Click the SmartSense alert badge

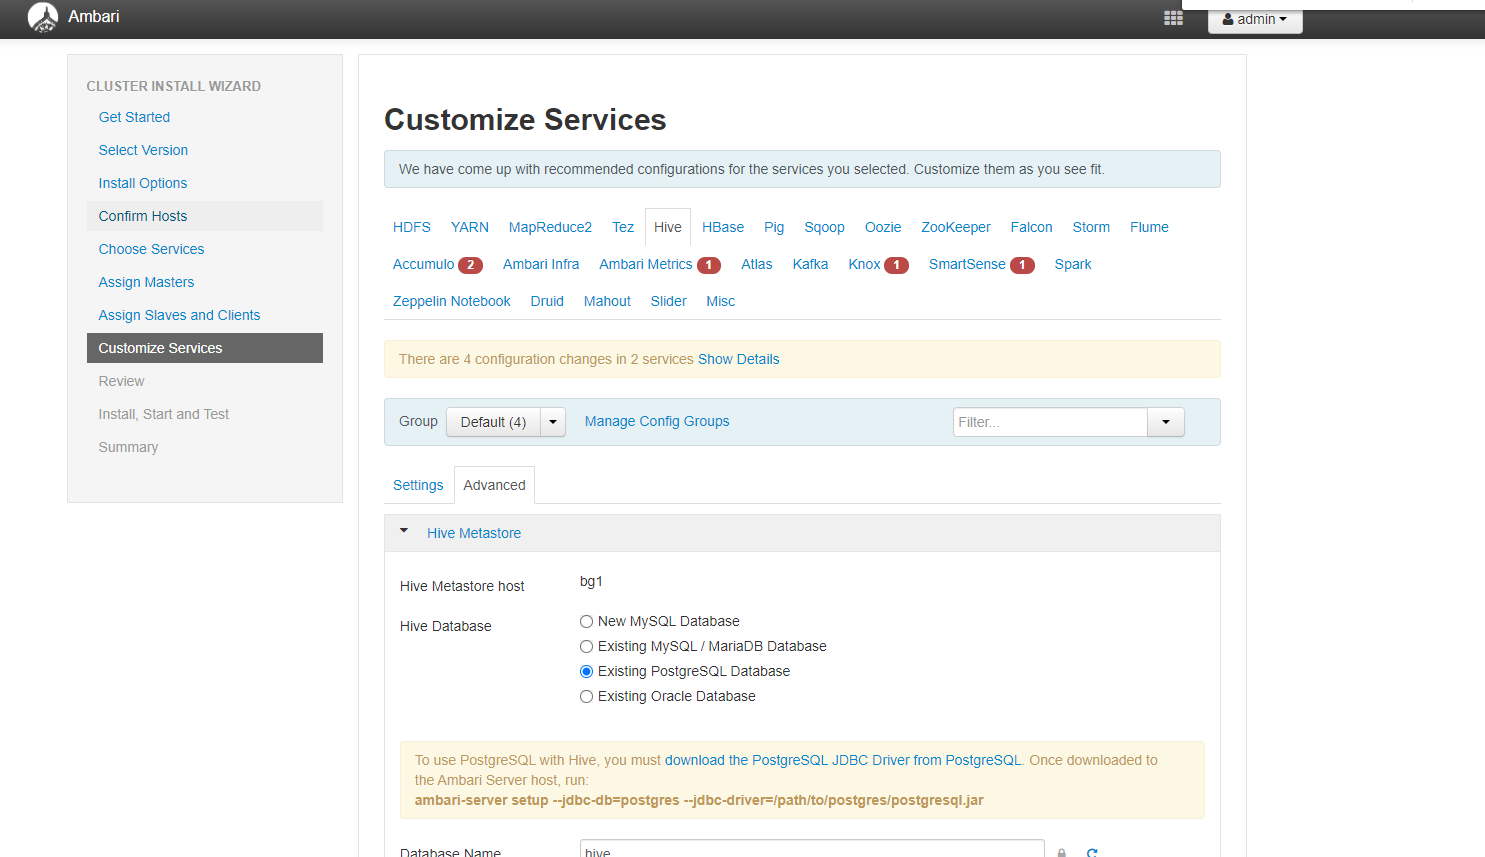(x=1022, y=265)
